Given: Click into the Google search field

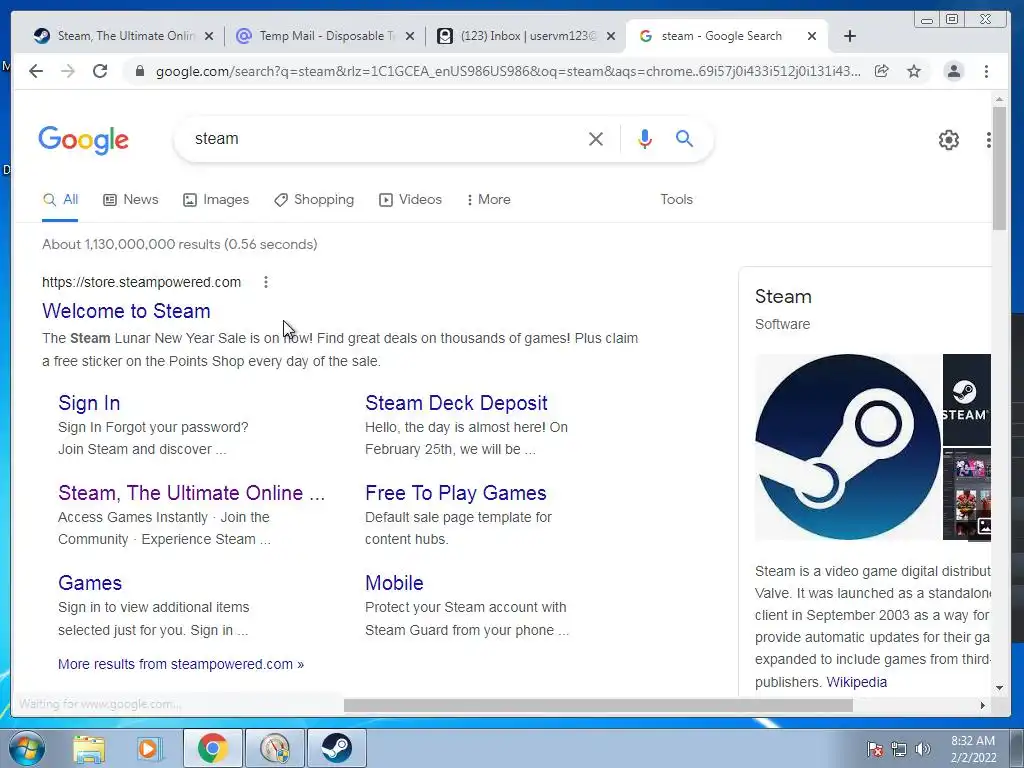Looking at the screenshot, I should coord(385,139).
